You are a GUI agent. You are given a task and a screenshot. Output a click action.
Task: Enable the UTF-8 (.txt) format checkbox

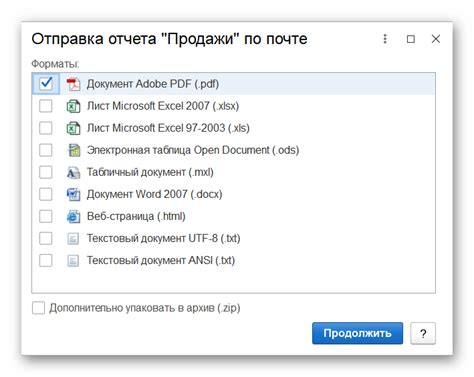46,238
